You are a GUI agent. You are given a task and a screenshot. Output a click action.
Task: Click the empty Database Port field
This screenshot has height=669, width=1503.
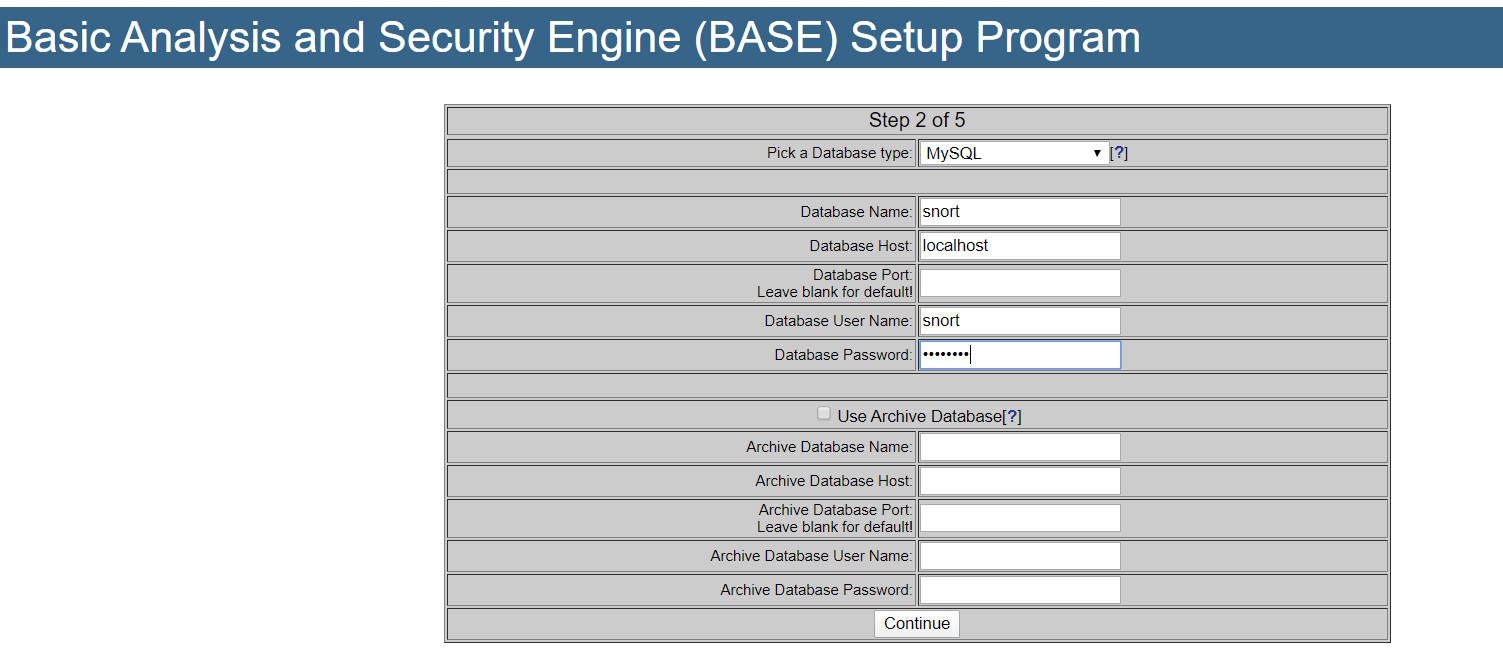point(1019,283)
